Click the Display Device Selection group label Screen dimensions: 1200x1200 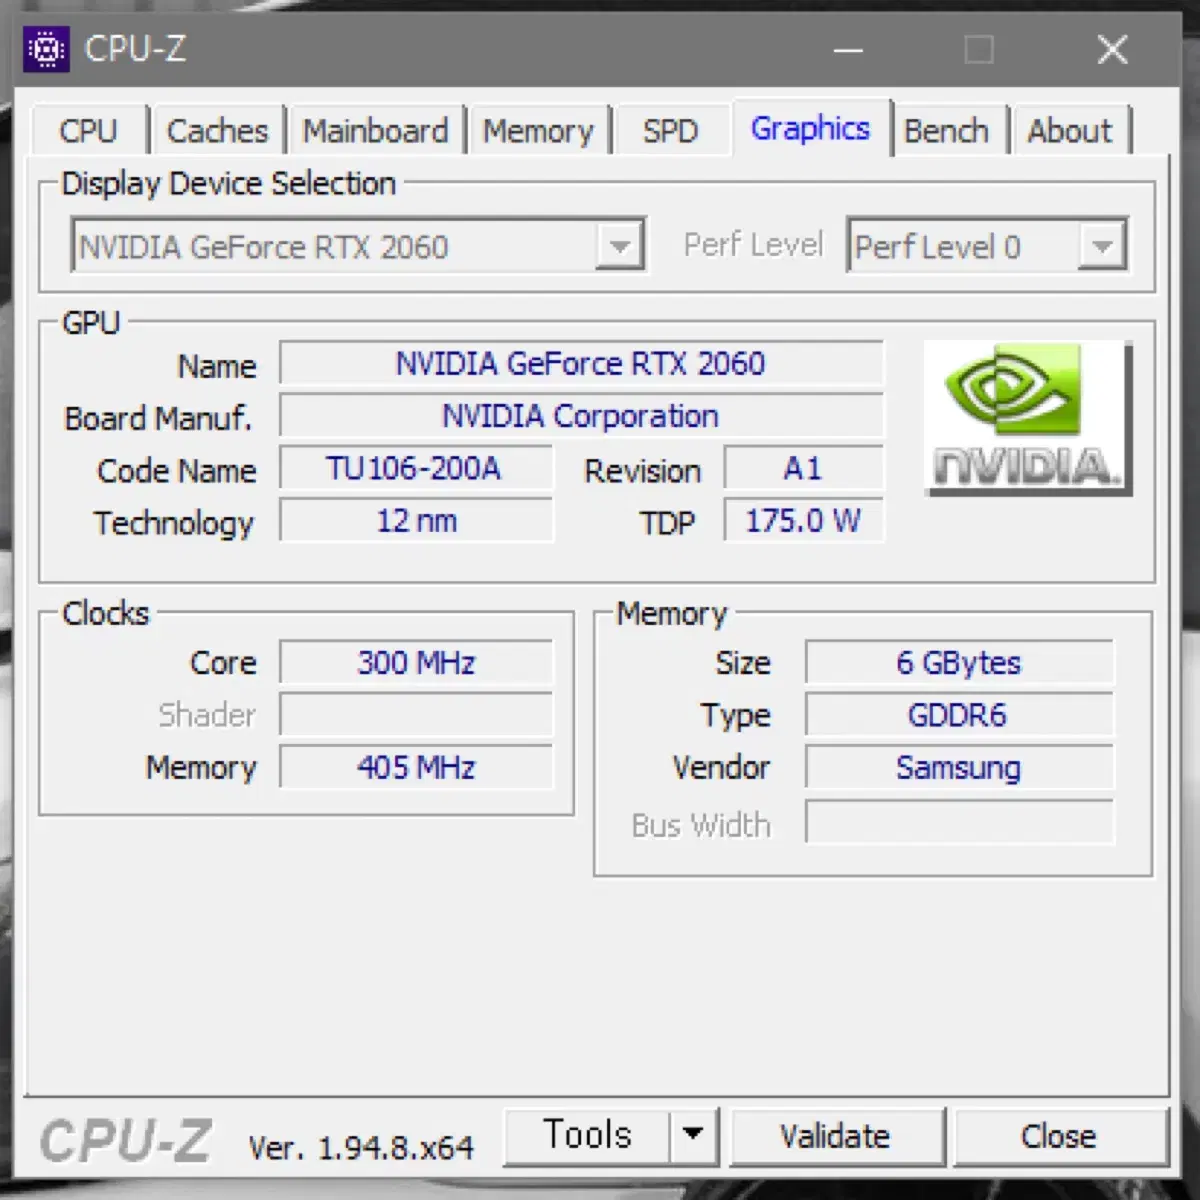pyautogui.click(x=229, y=184)
